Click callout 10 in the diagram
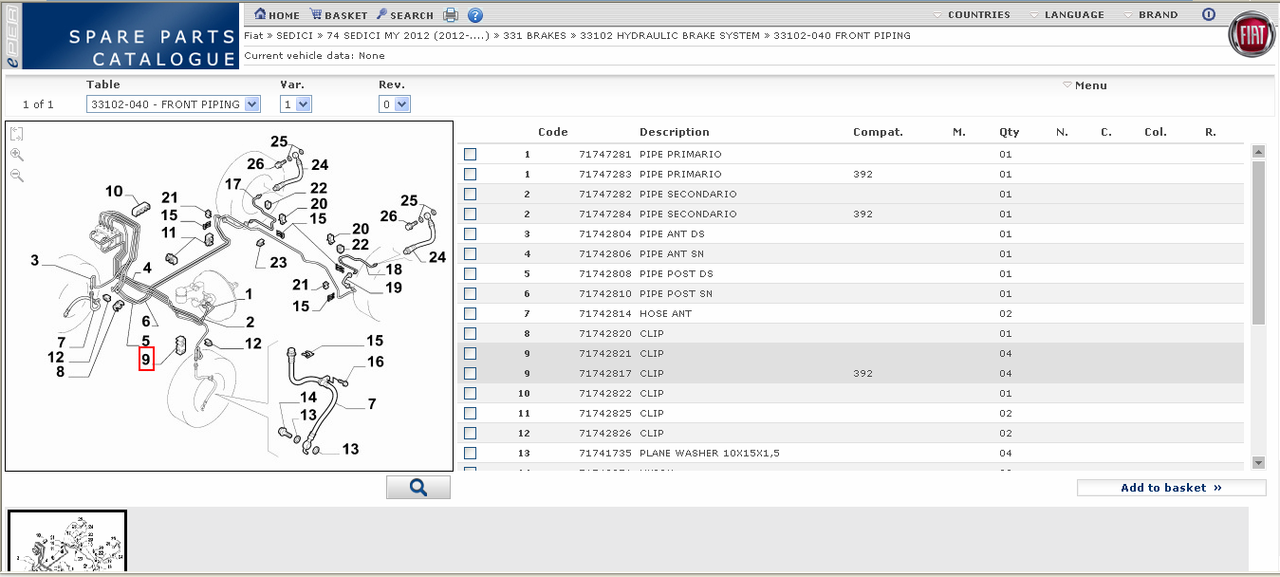The image size is (1280, 577). 114,191
